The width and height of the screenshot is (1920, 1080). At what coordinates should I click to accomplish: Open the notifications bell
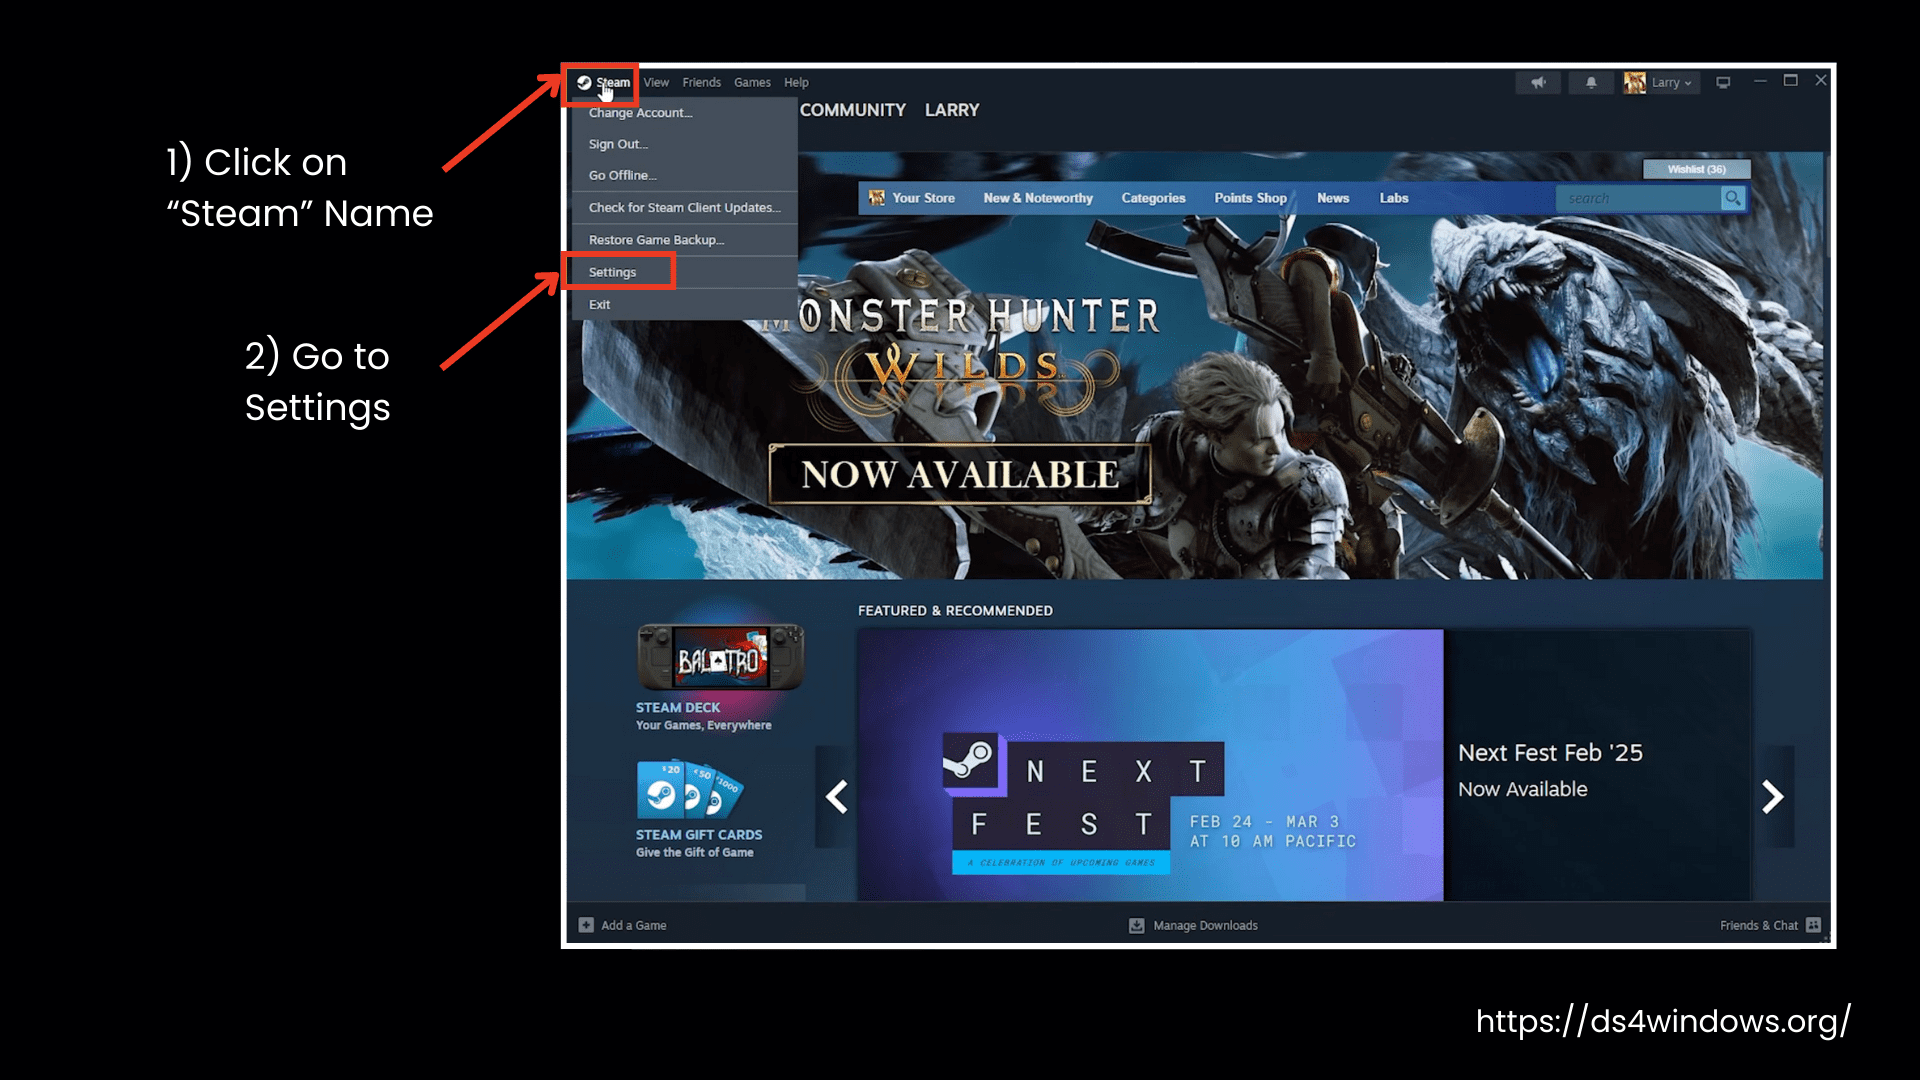(x=1591, y=83)
